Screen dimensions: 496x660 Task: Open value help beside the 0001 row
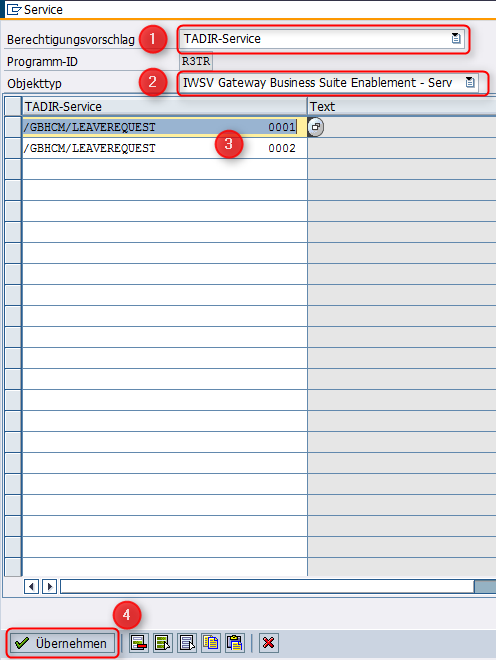tap(316, 127)
